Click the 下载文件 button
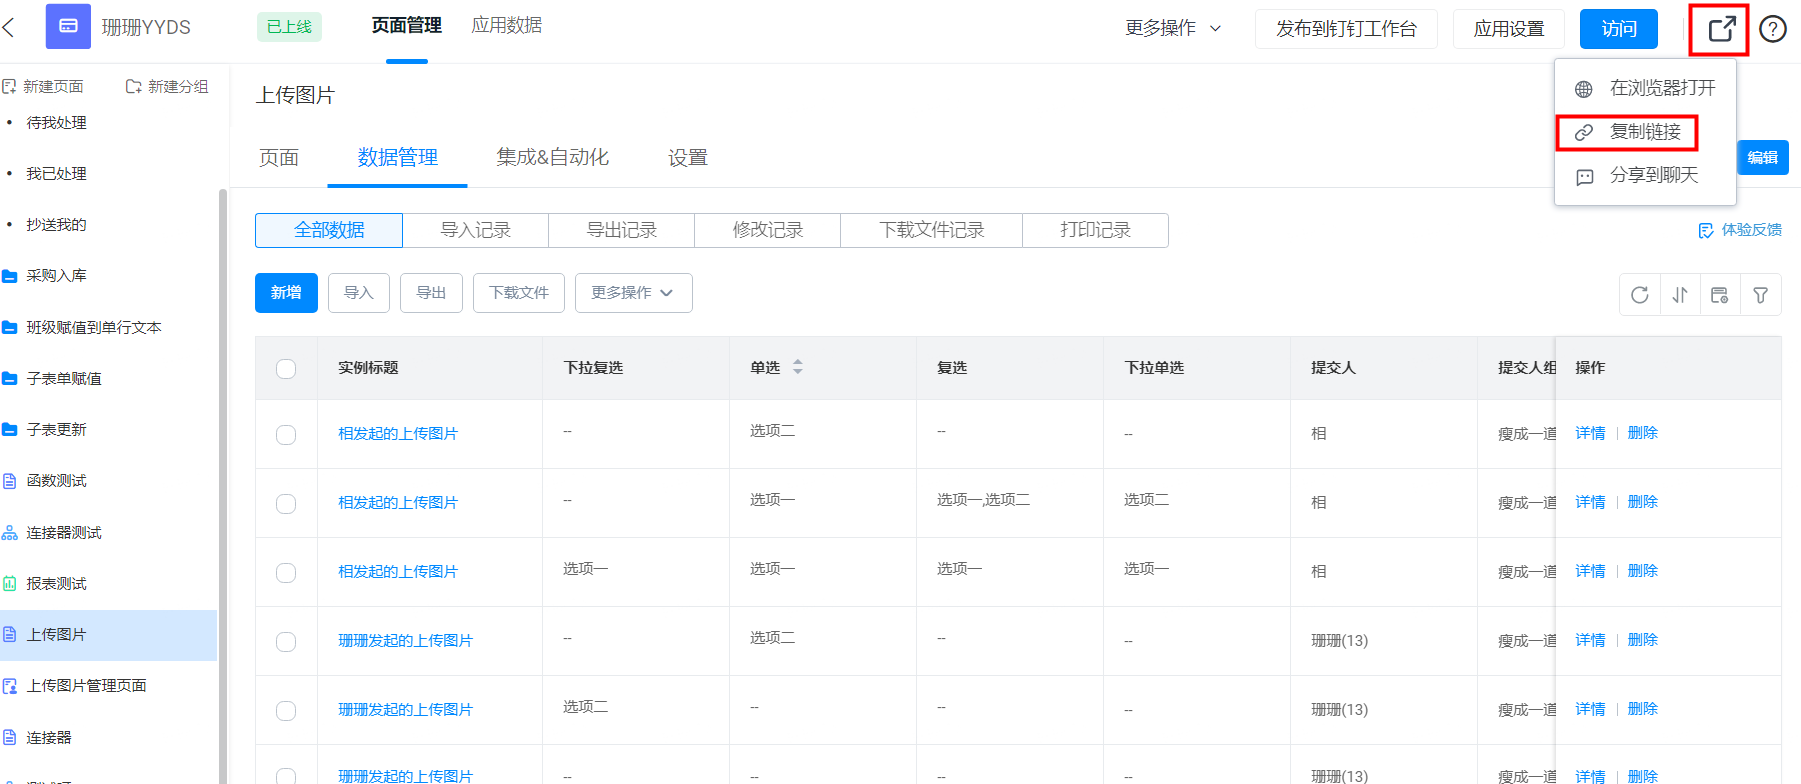This screenshot has height=784, width=1801. [519, 293]
